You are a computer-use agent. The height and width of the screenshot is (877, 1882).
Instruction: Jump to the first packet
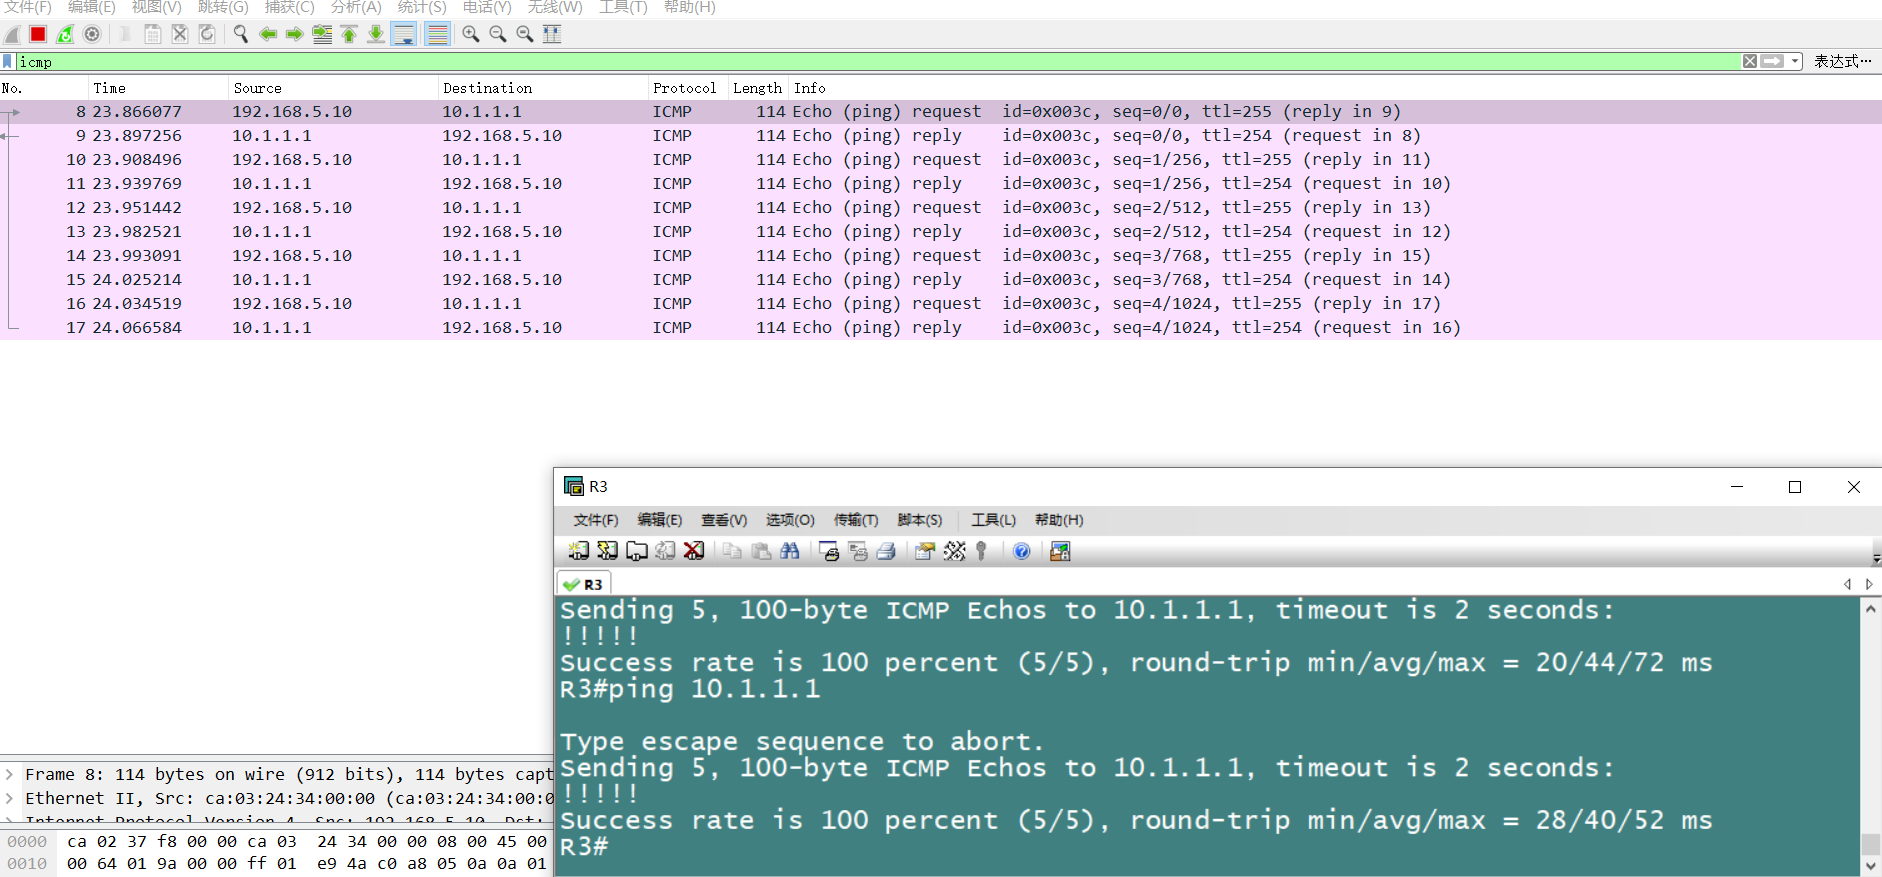point(349,34)
